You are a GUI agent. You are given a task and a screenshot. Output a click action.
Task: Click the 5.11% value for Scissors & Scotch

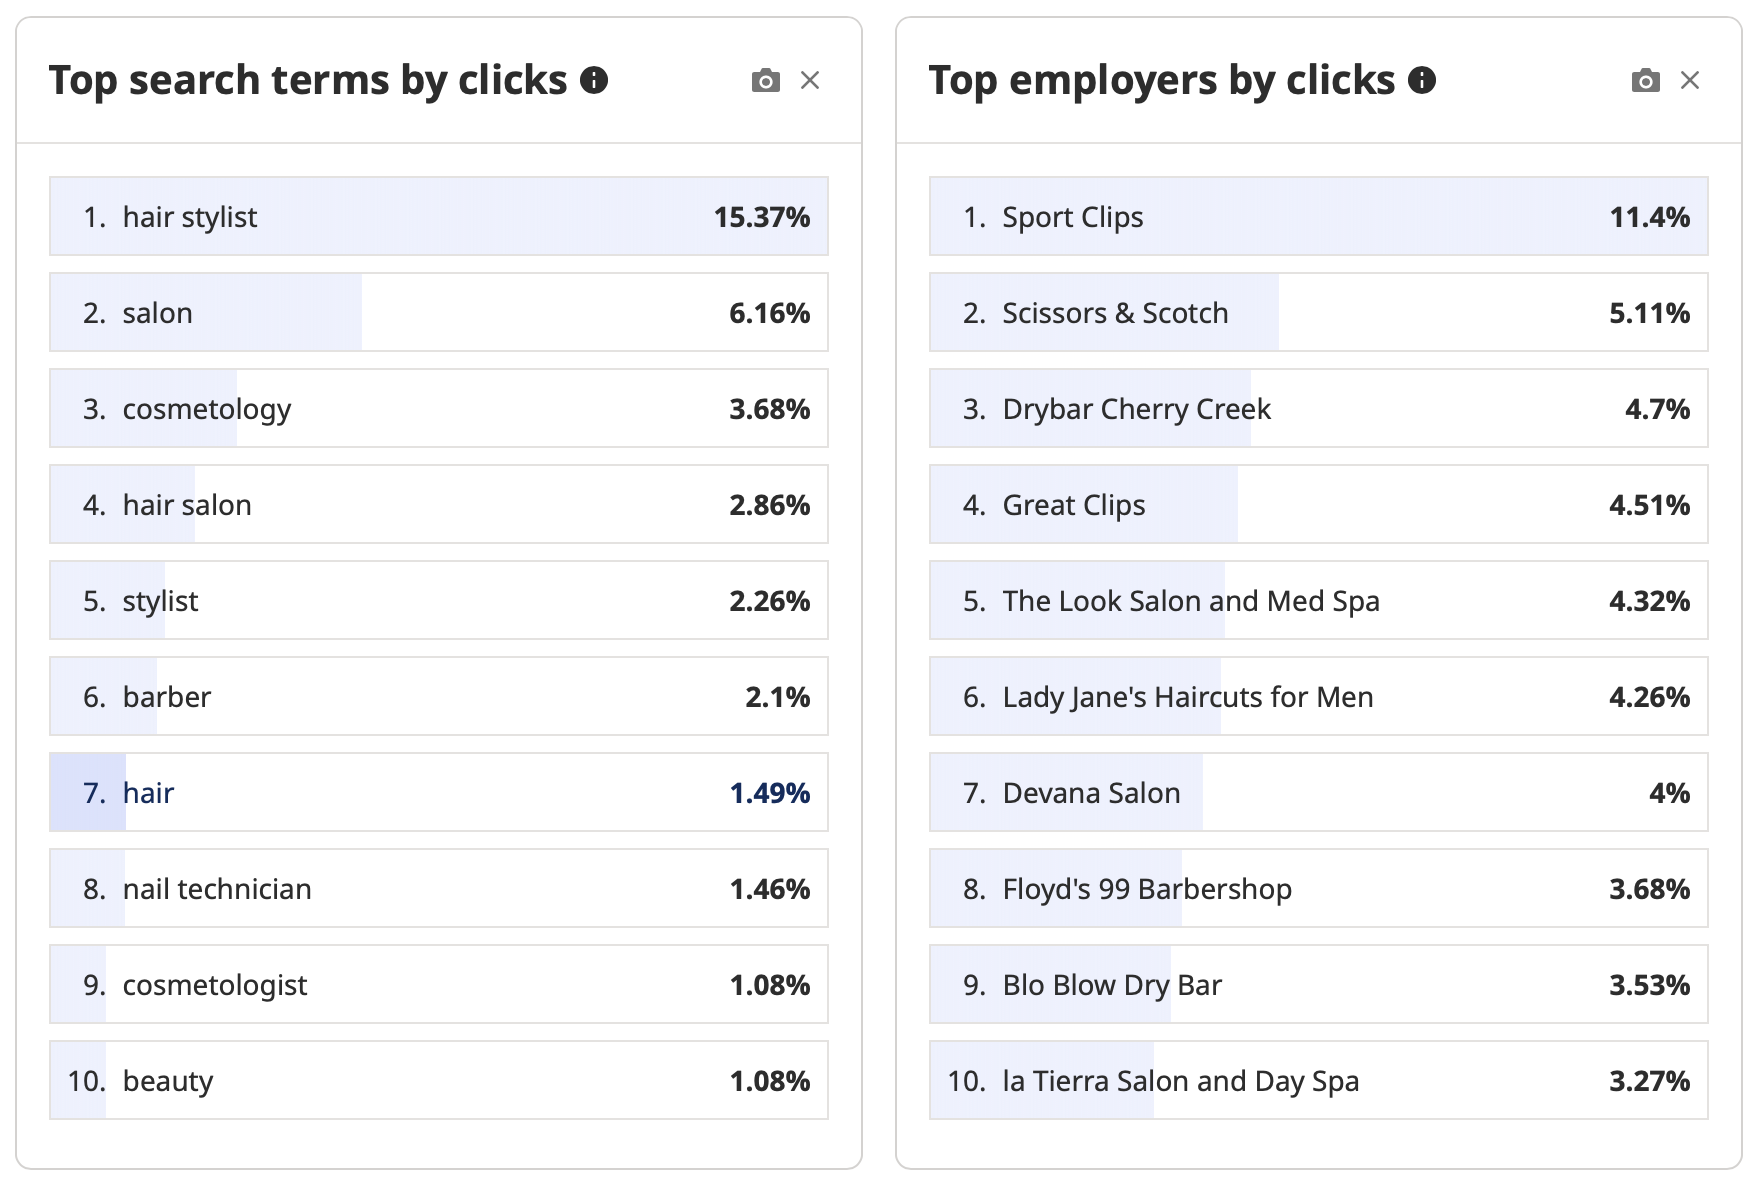1650,313
